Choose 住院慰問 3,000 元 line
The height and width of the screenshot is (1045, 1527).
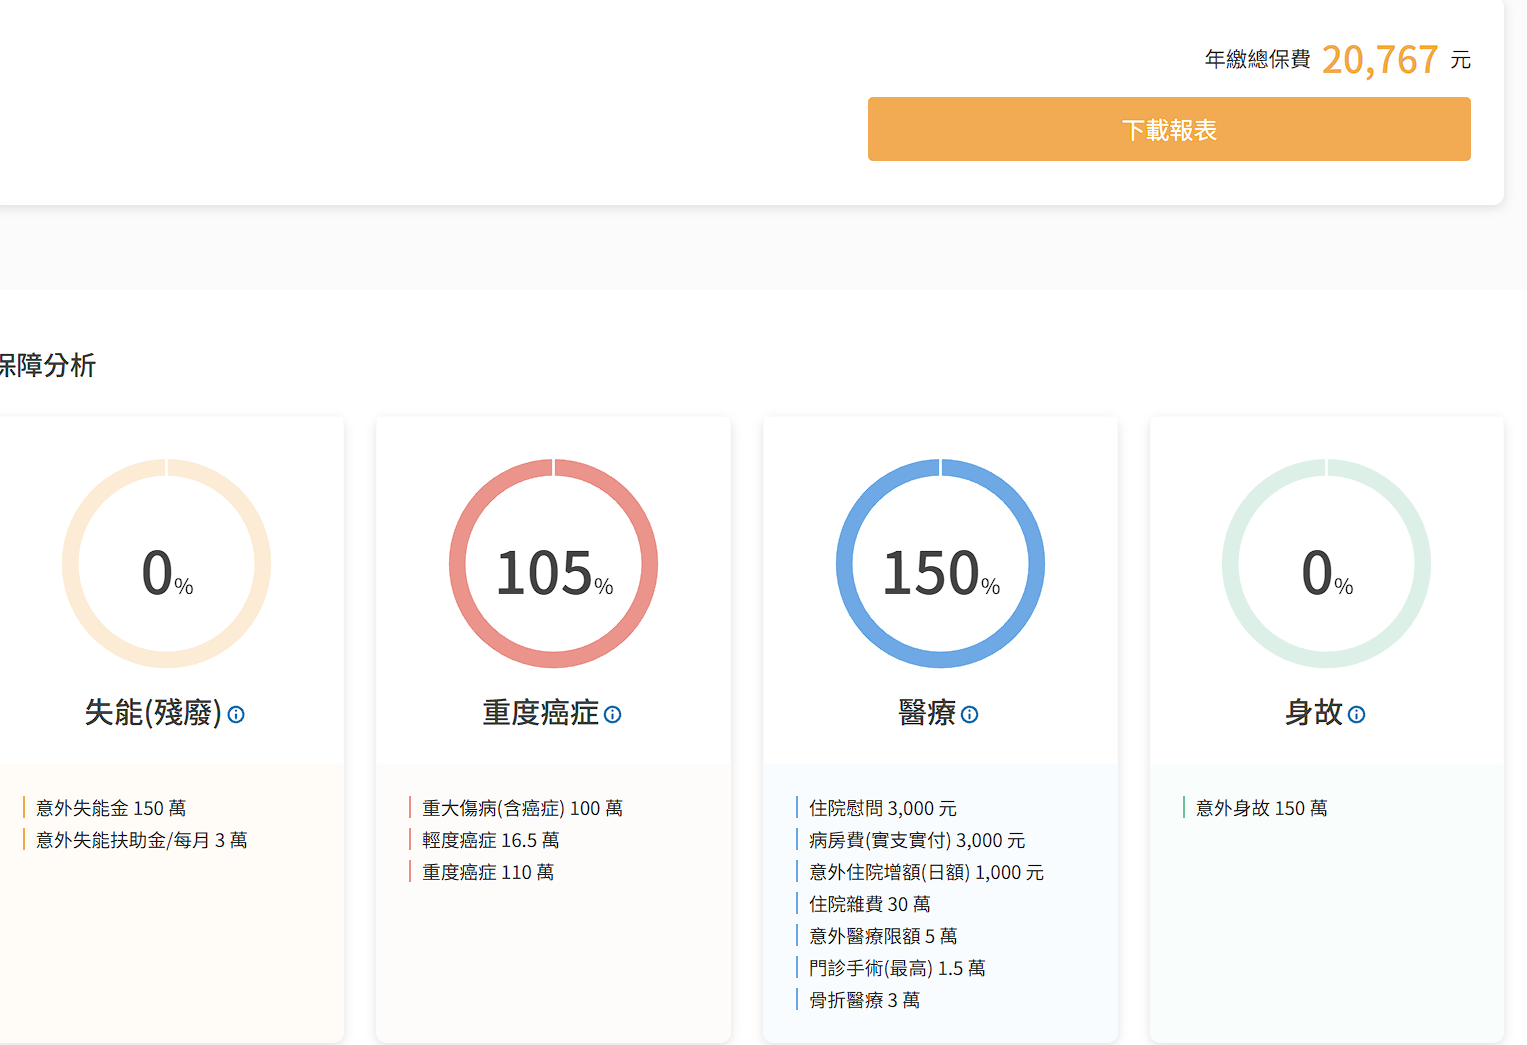882,808
